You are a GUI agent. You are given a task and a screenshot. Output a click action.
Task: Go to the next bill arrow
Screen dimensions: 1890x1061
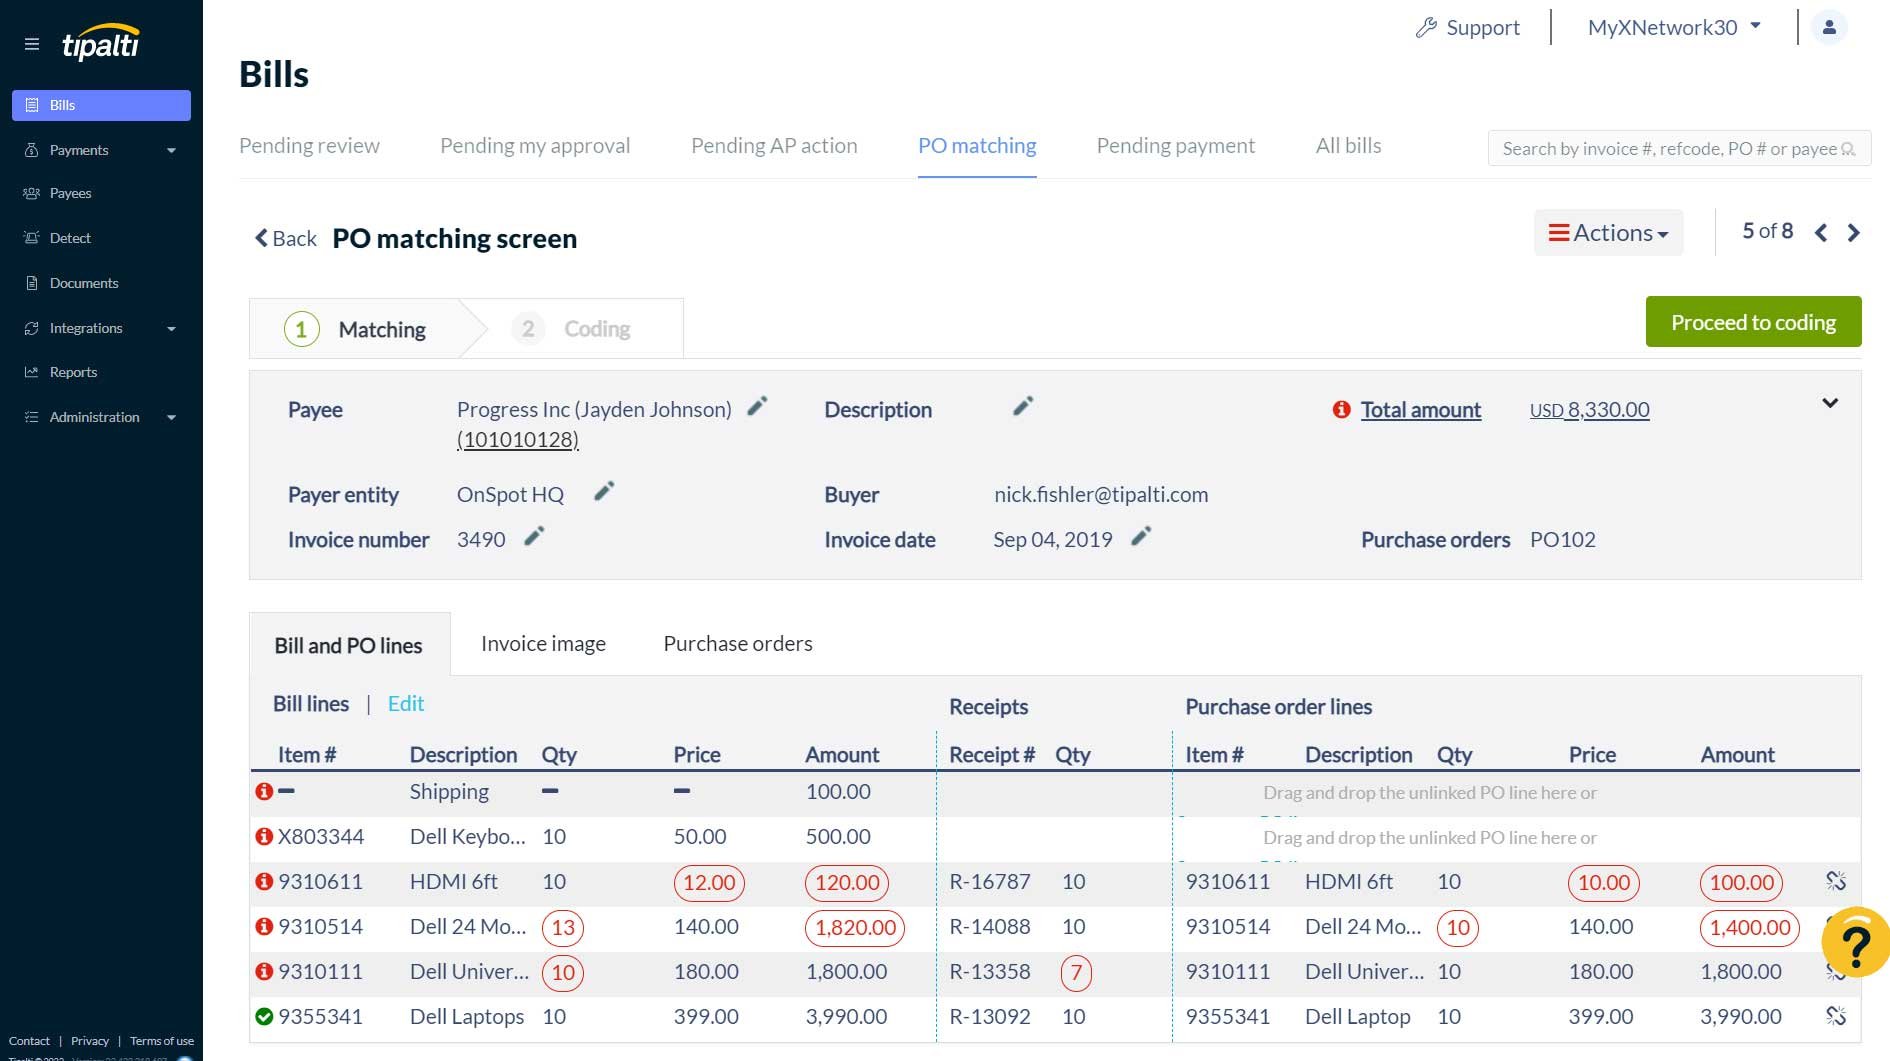1853,233
